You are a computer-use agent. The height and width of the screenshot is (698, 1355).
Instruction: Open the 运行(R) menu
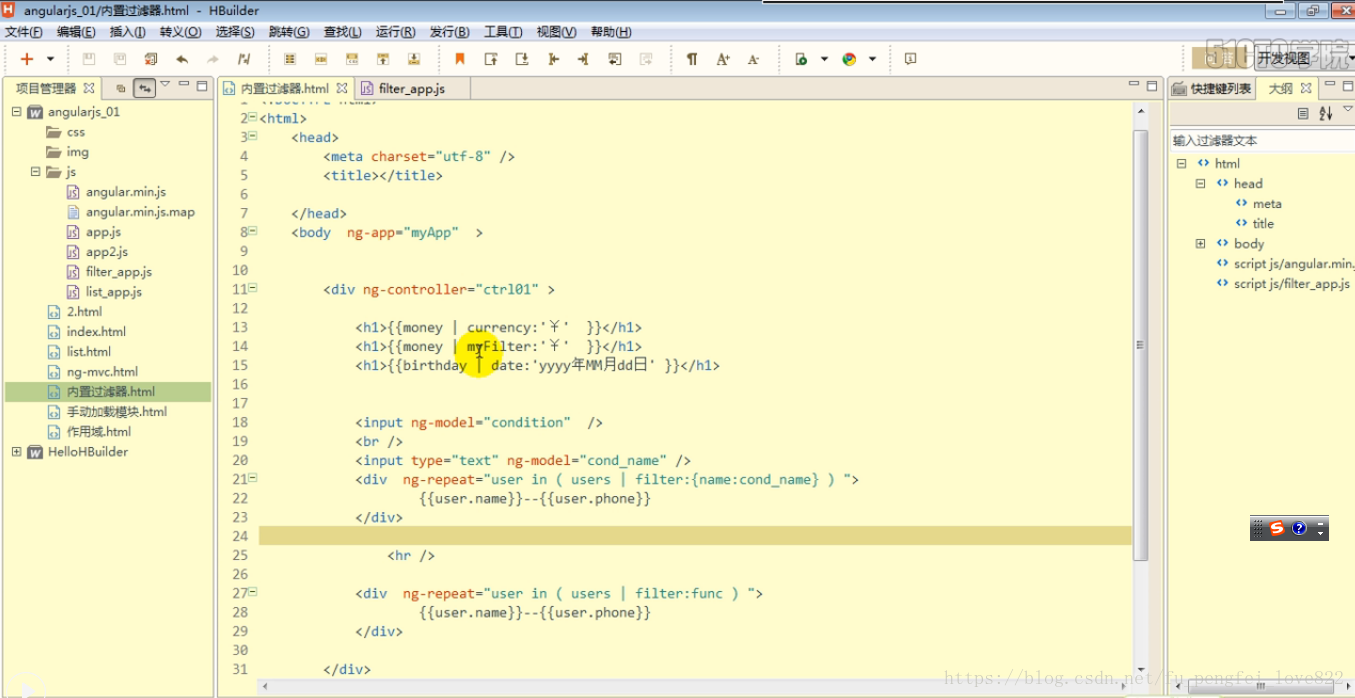[x=395, y=32]
